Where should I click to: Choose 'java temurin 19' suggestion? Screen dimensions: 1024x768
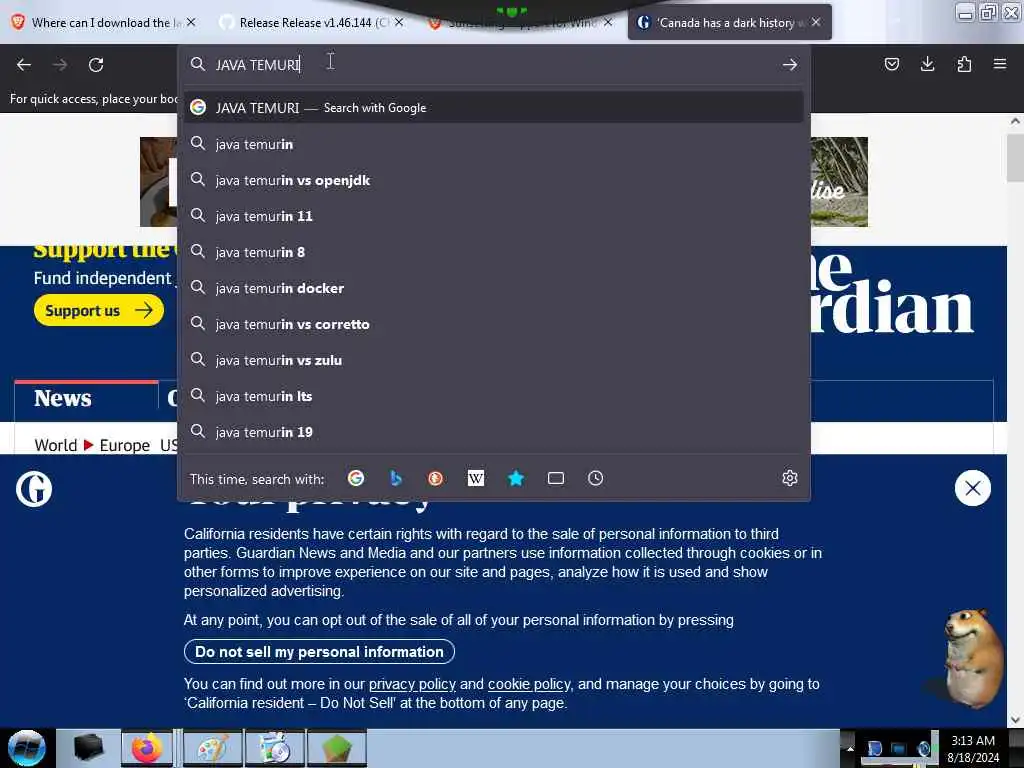tap(493, 432)
